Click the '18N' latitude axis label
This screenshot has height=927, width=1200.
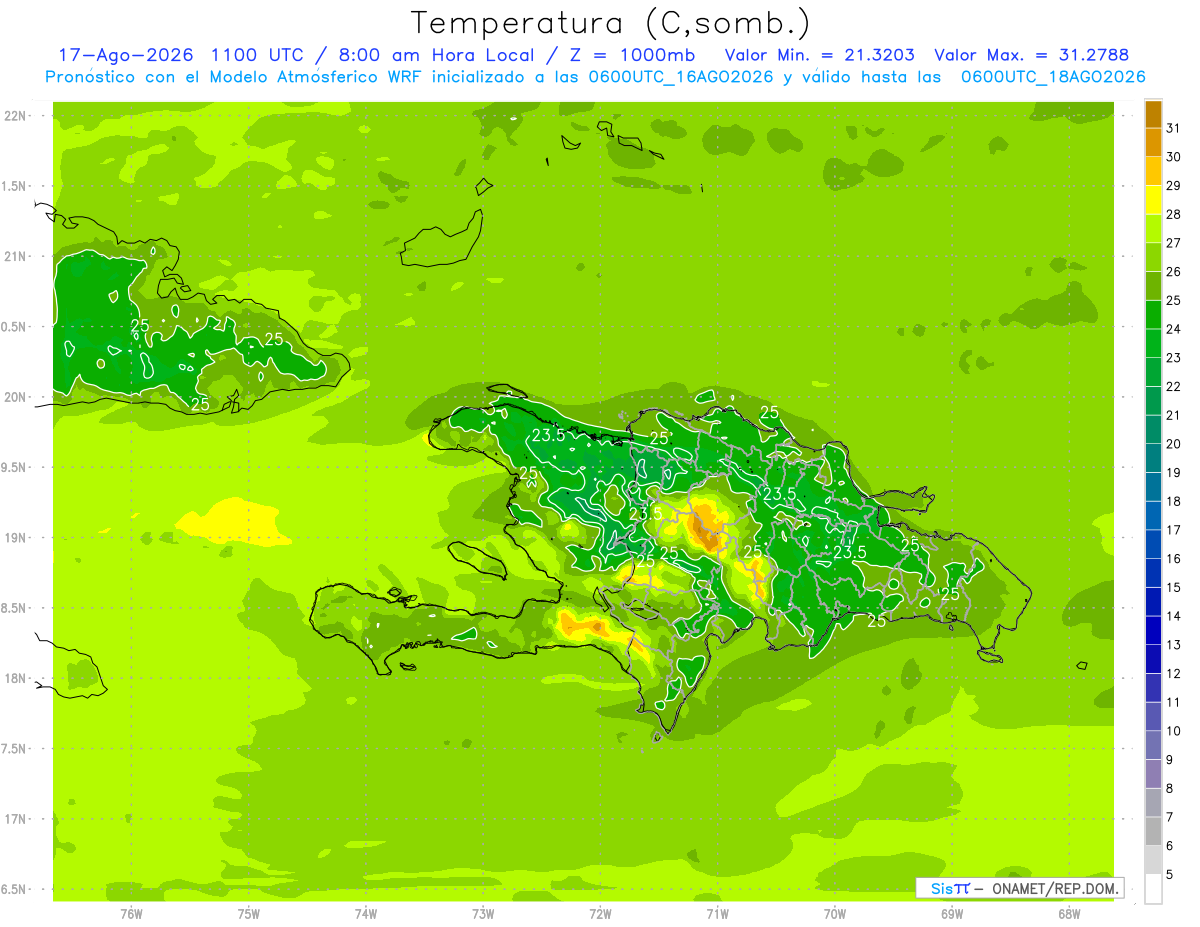[x=15, y=678]
